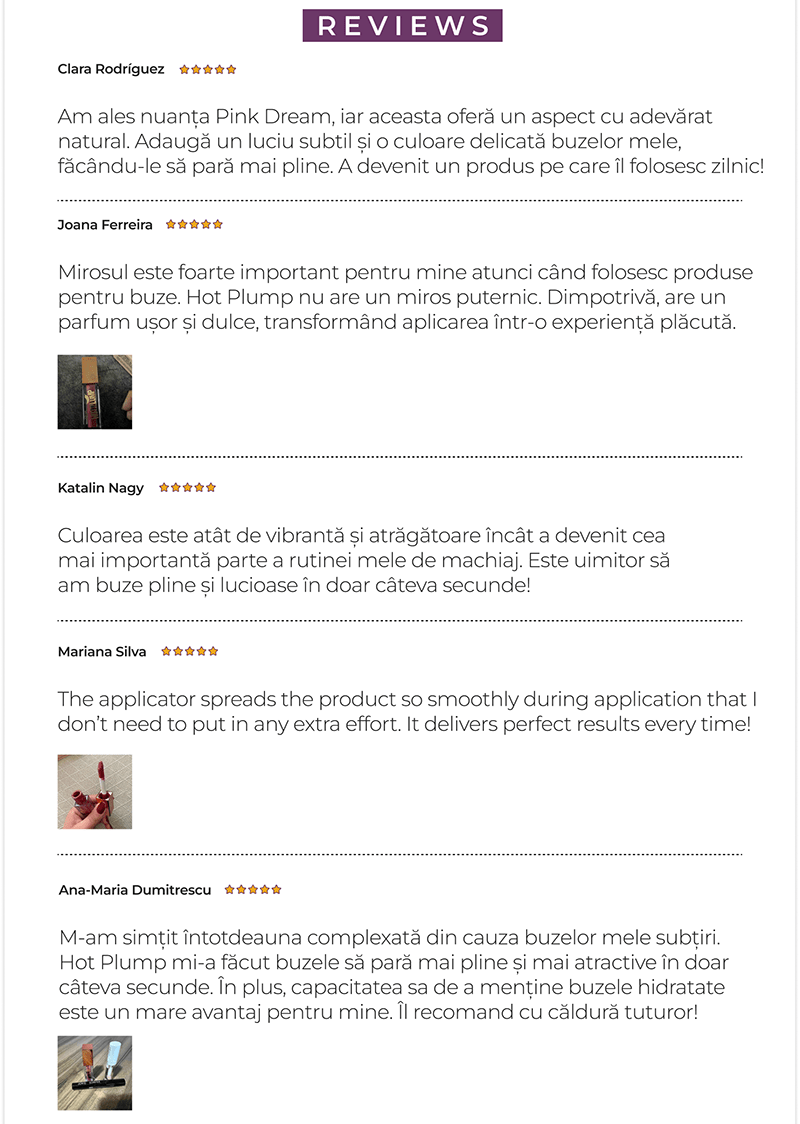Screen dimensions: 800x1124
Task: Click Katalin Nagy's five-star rating
Action: (187, 488)
